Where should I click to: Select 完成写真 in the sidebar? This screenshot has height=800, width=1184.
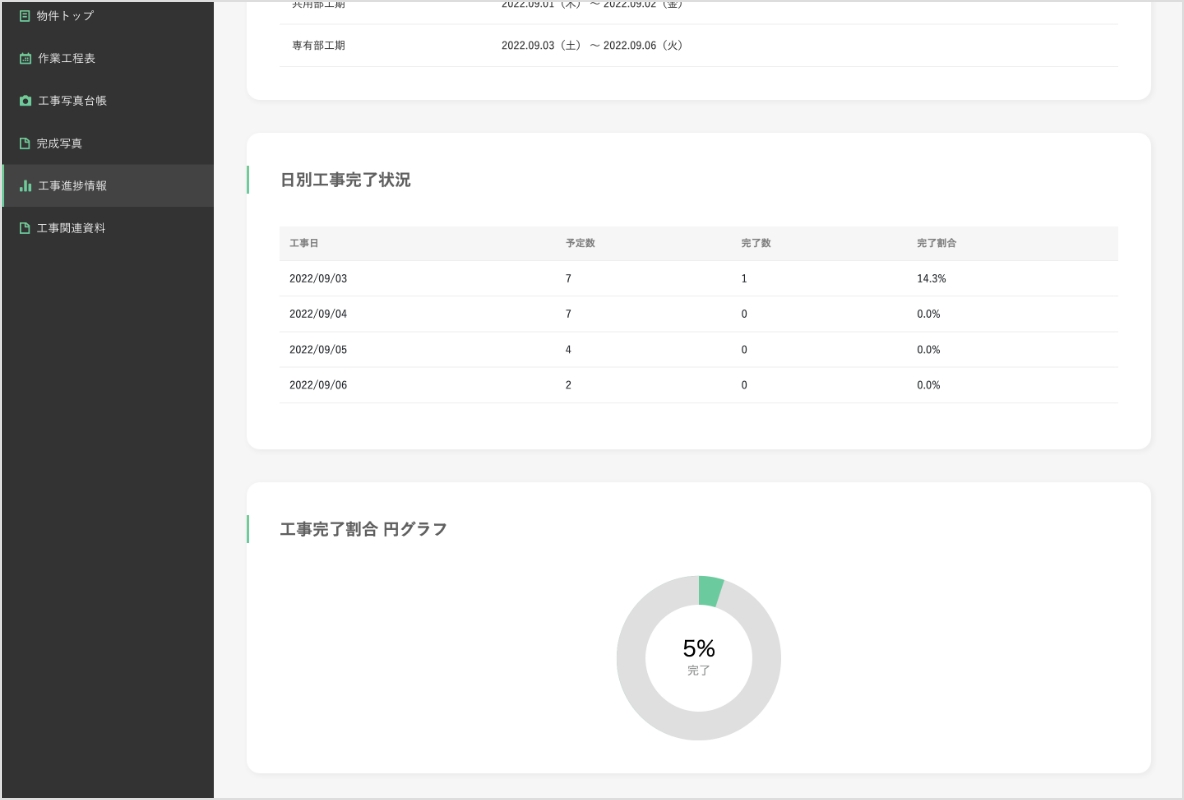point(59,144)
